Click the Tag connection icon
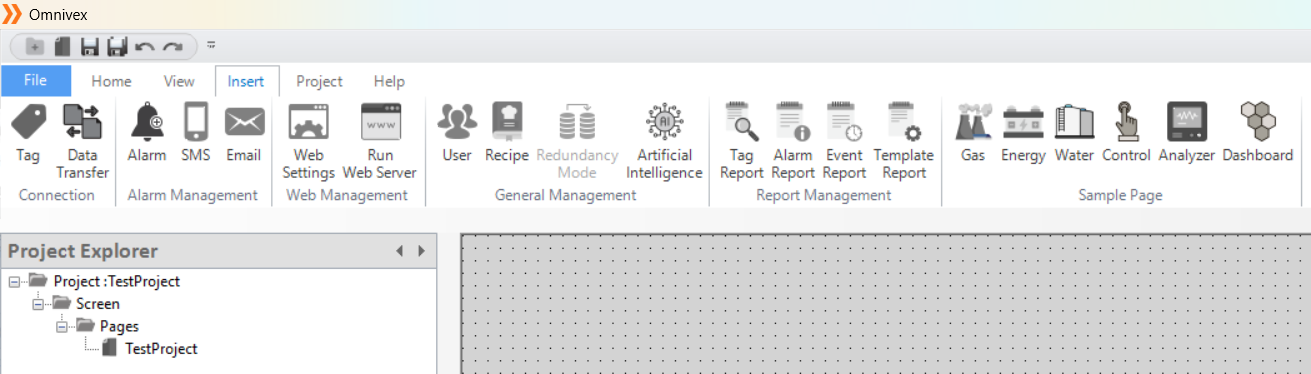1311x374 pixels. [28, 123]
